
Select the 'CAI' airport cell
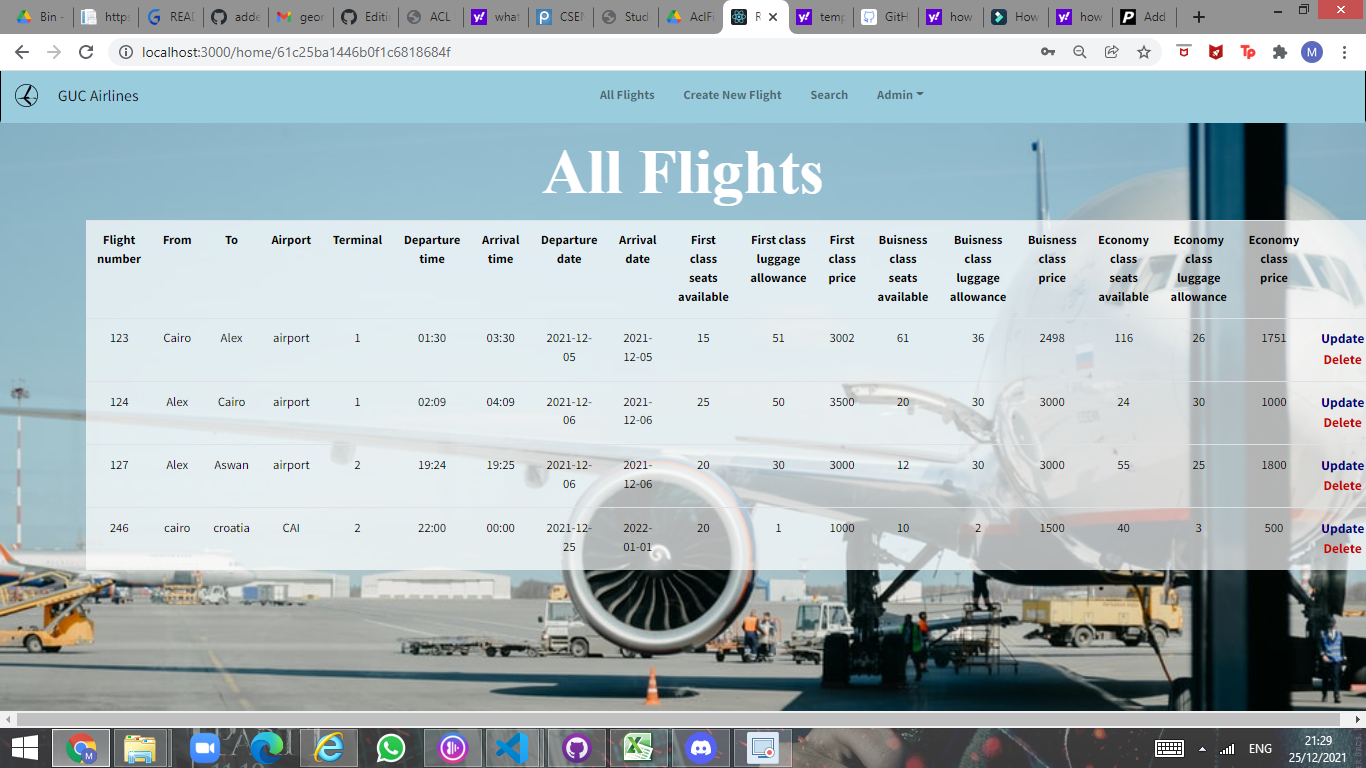click(291, 528)
